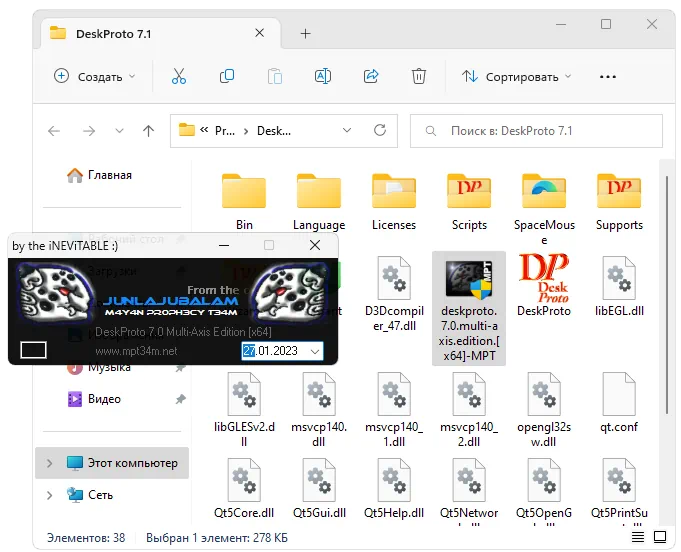Viewport: 681px width, 552px height.
Task: Open the Сортировать sort dropdown
Action: click(x=517, y=77)
